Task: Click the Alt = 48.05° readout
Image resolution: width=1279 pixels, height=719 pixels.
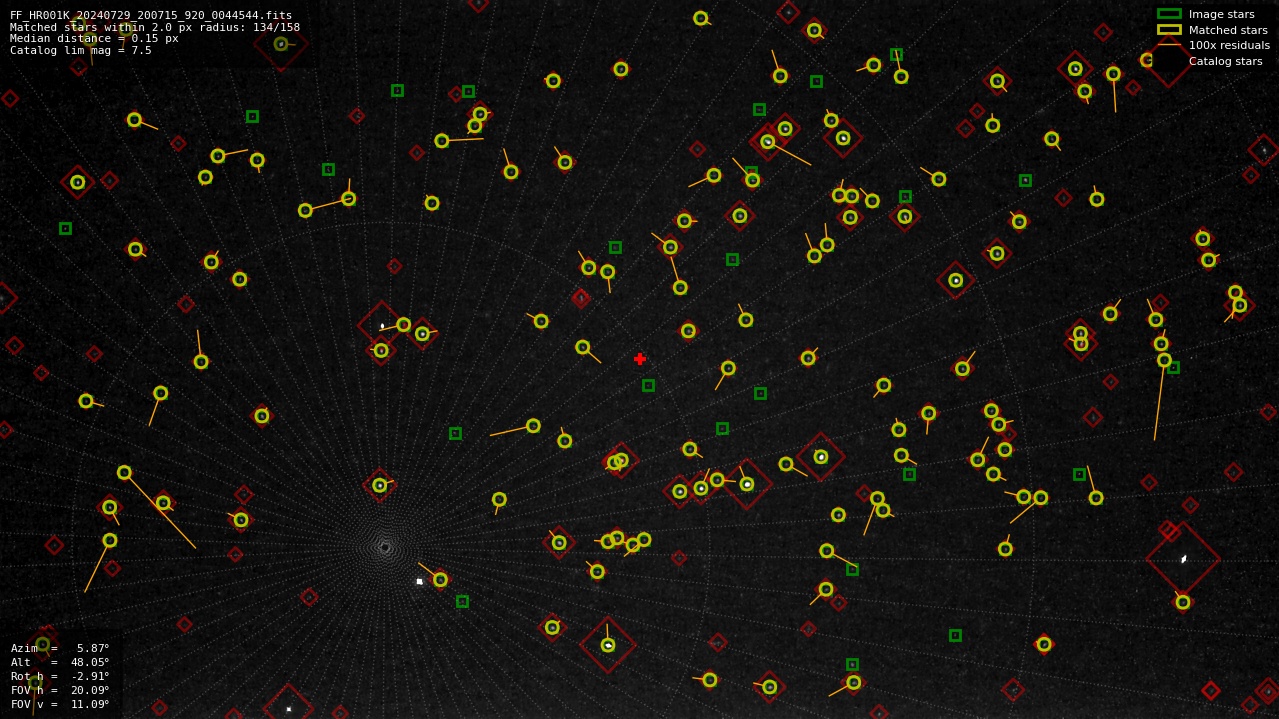Action: pyautogui.click(x=60, y=662)
